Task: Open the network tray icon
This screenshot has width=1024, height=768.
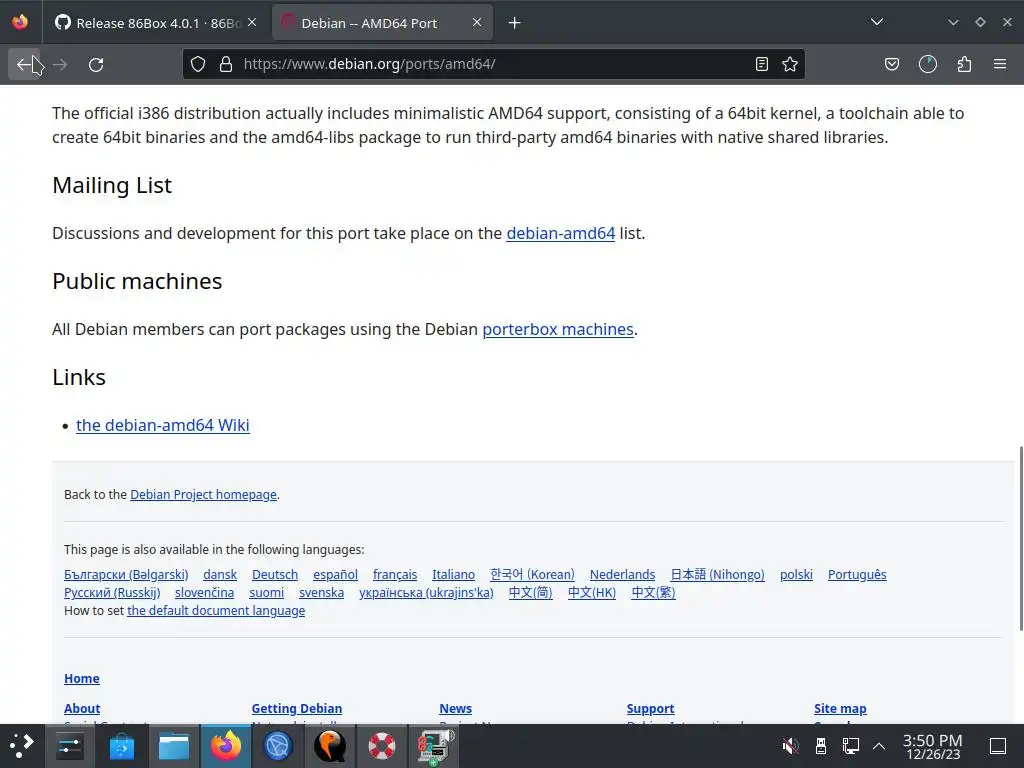Action: [851, 745]
